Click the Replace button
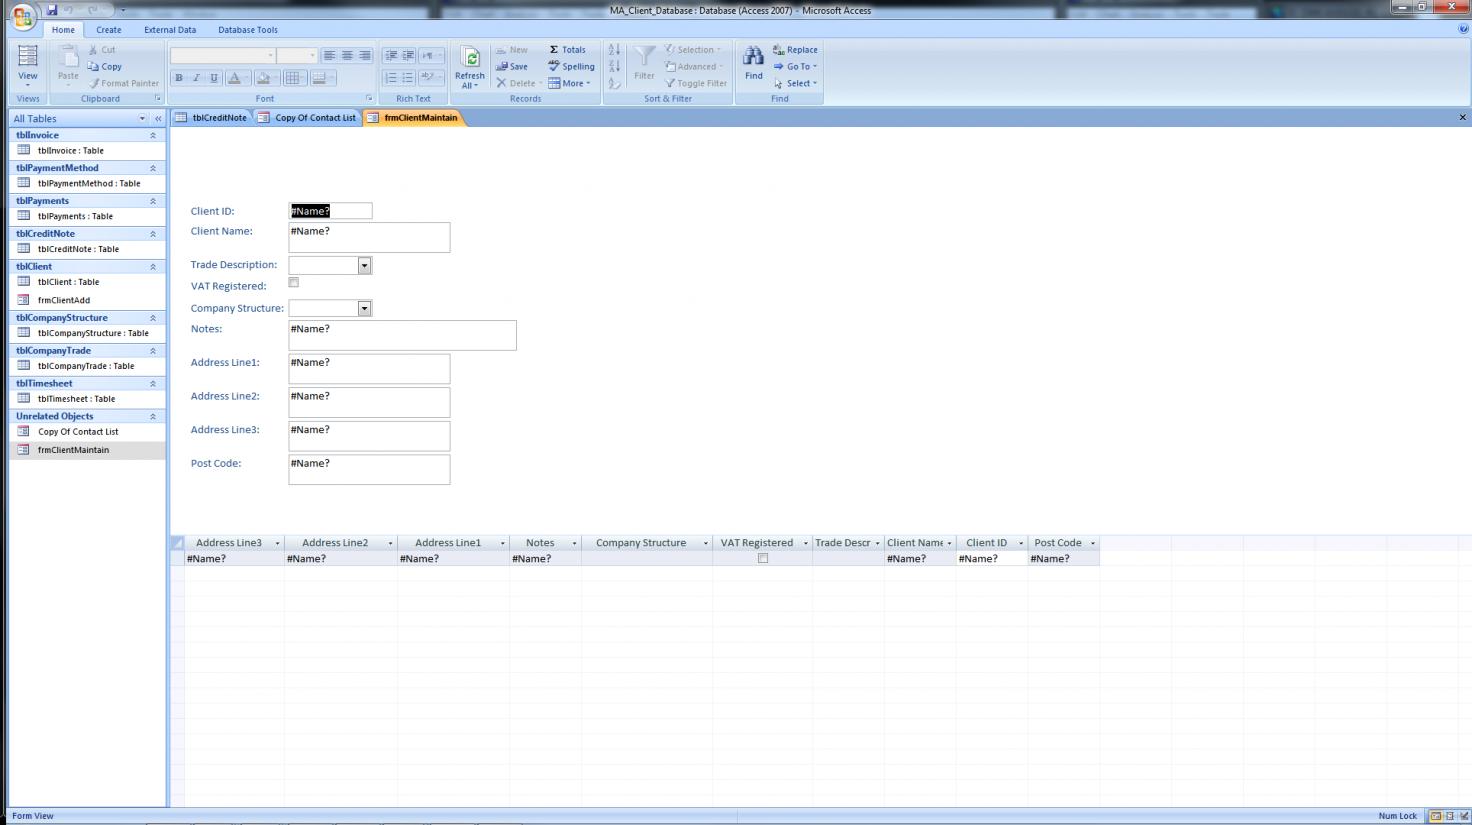This screenshot has height=825, width=1472. click(795, 49)
